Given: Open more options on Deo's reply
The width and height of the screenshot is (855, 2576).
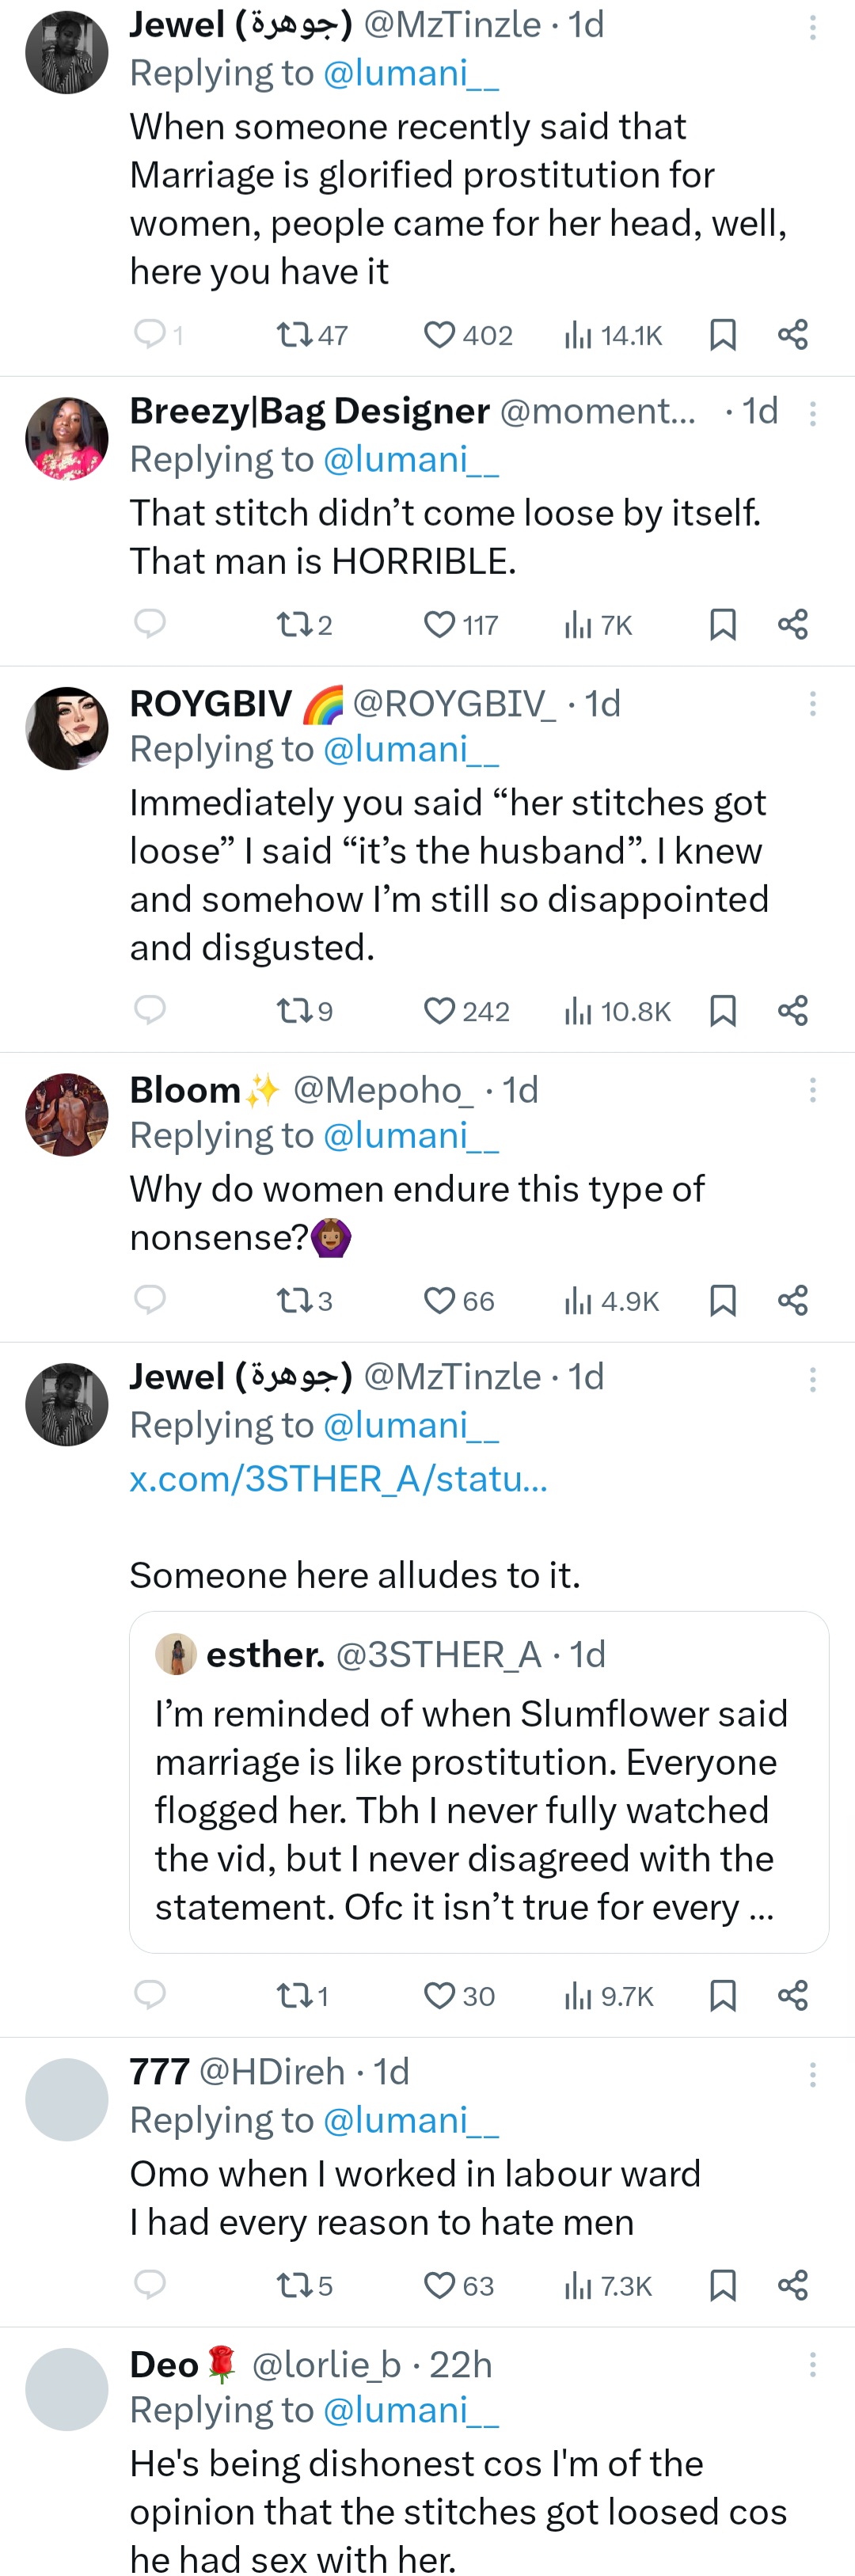Looking at the screenshot, I should [813, 2365].
